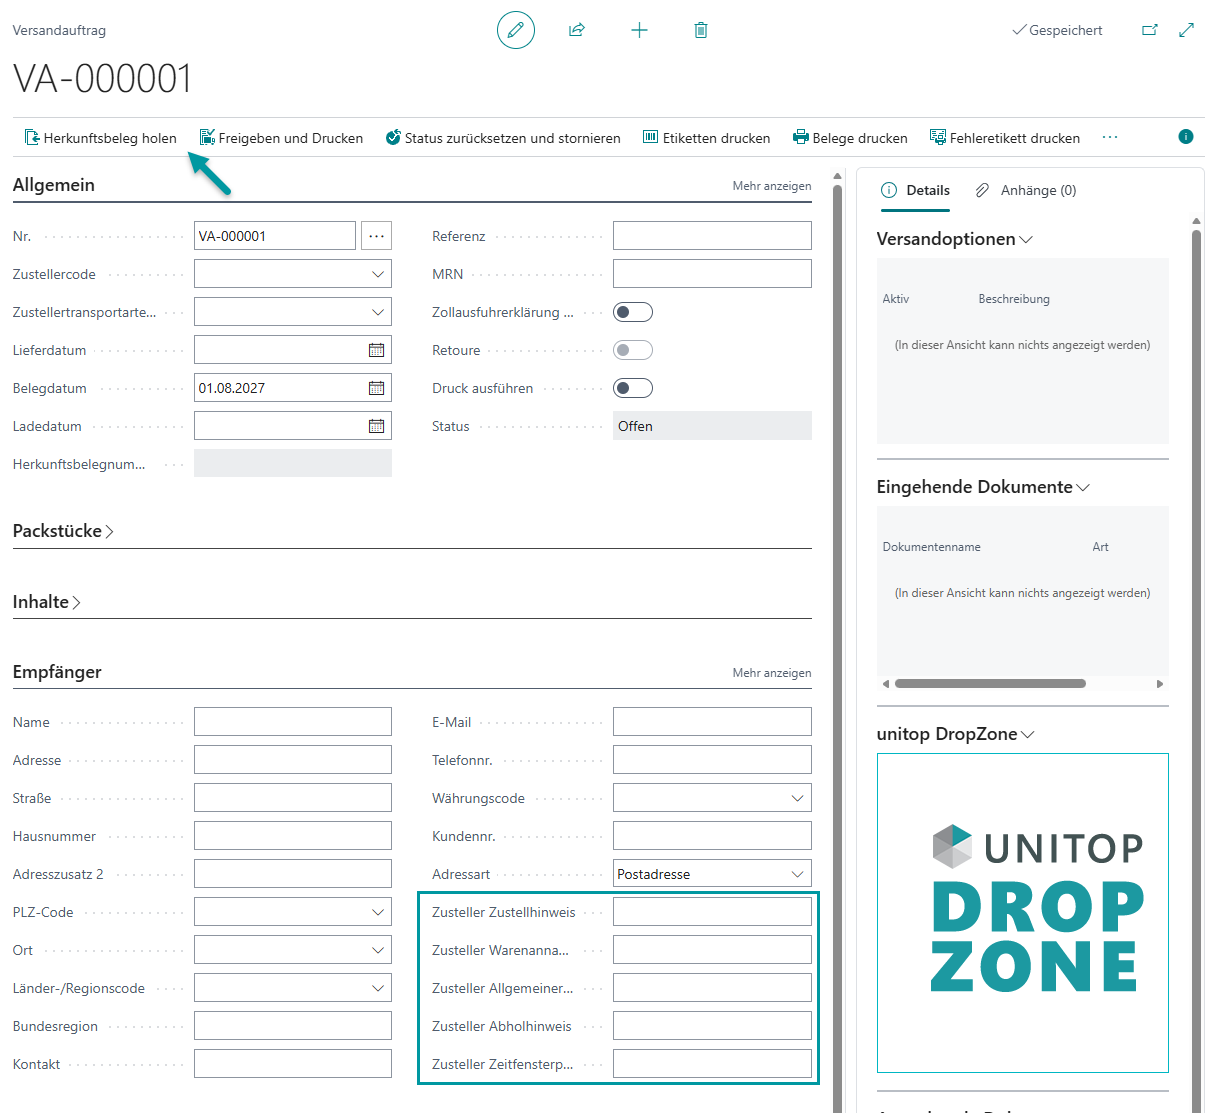Click Mehr anzeigen in Allgemein section
The image size is (1212, 1113).
point(772,186)
